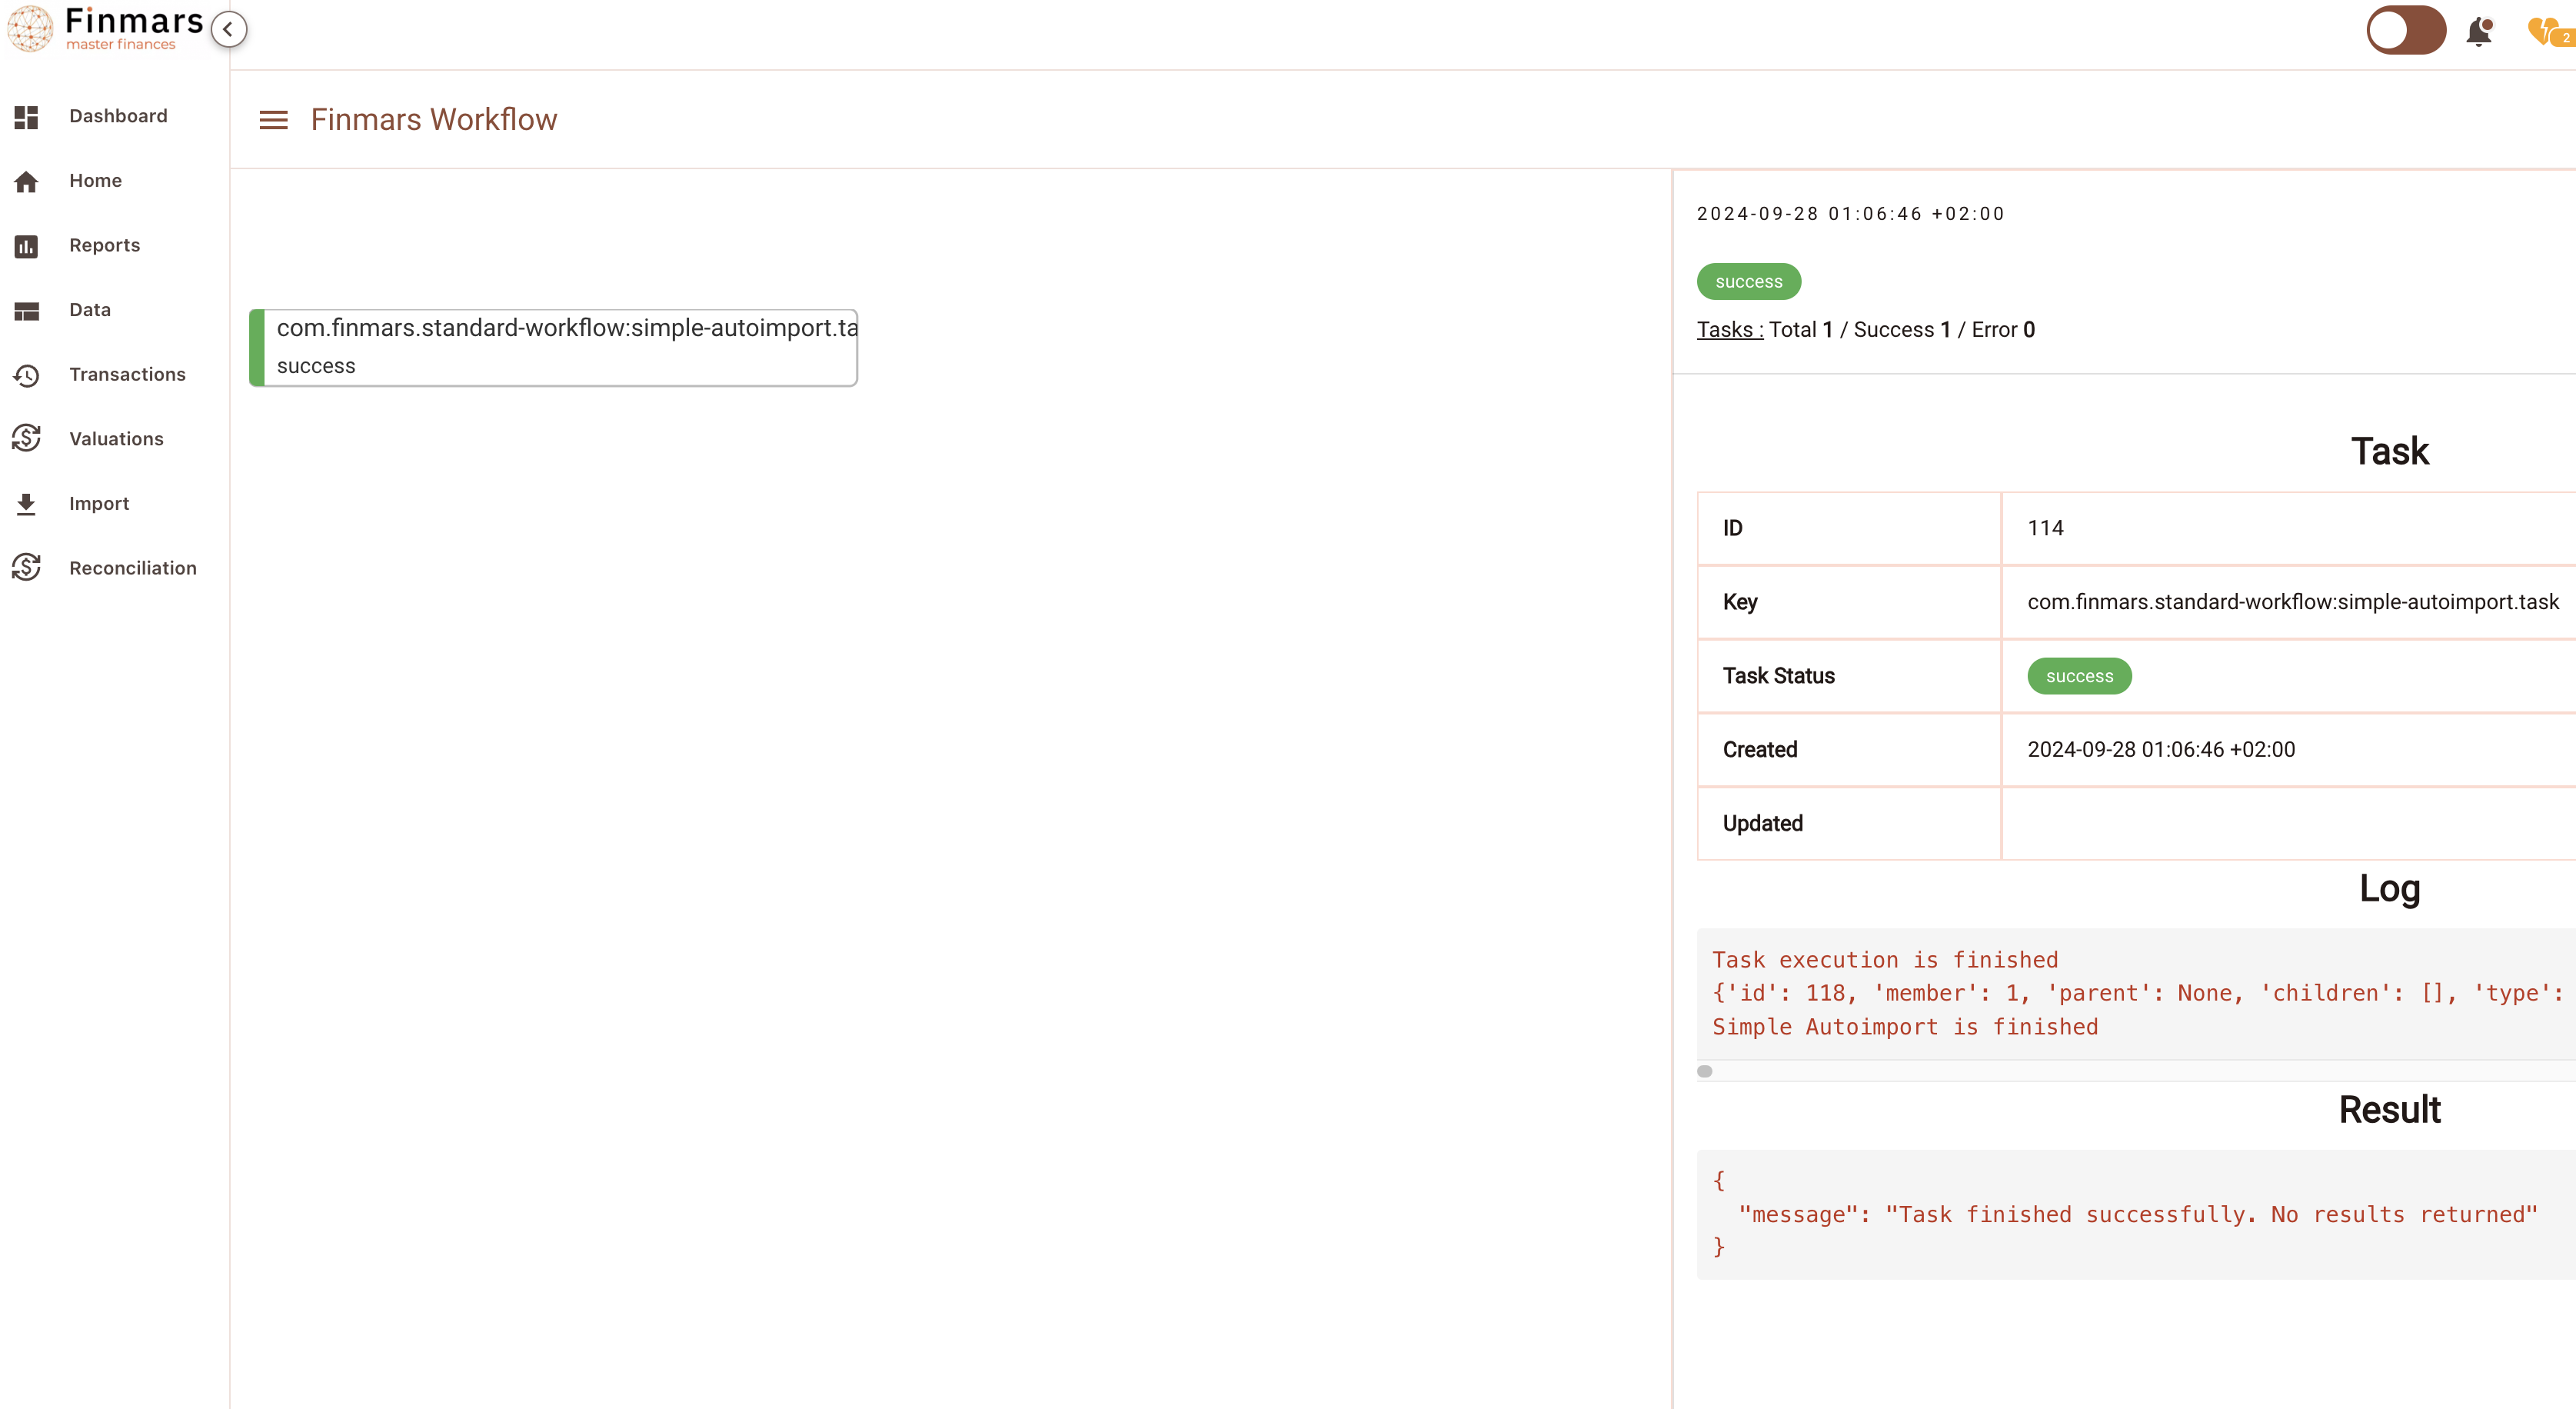Click the Home house icon
The width and height of the screenshot is (2576, 1409).
[x=26, y=181]
